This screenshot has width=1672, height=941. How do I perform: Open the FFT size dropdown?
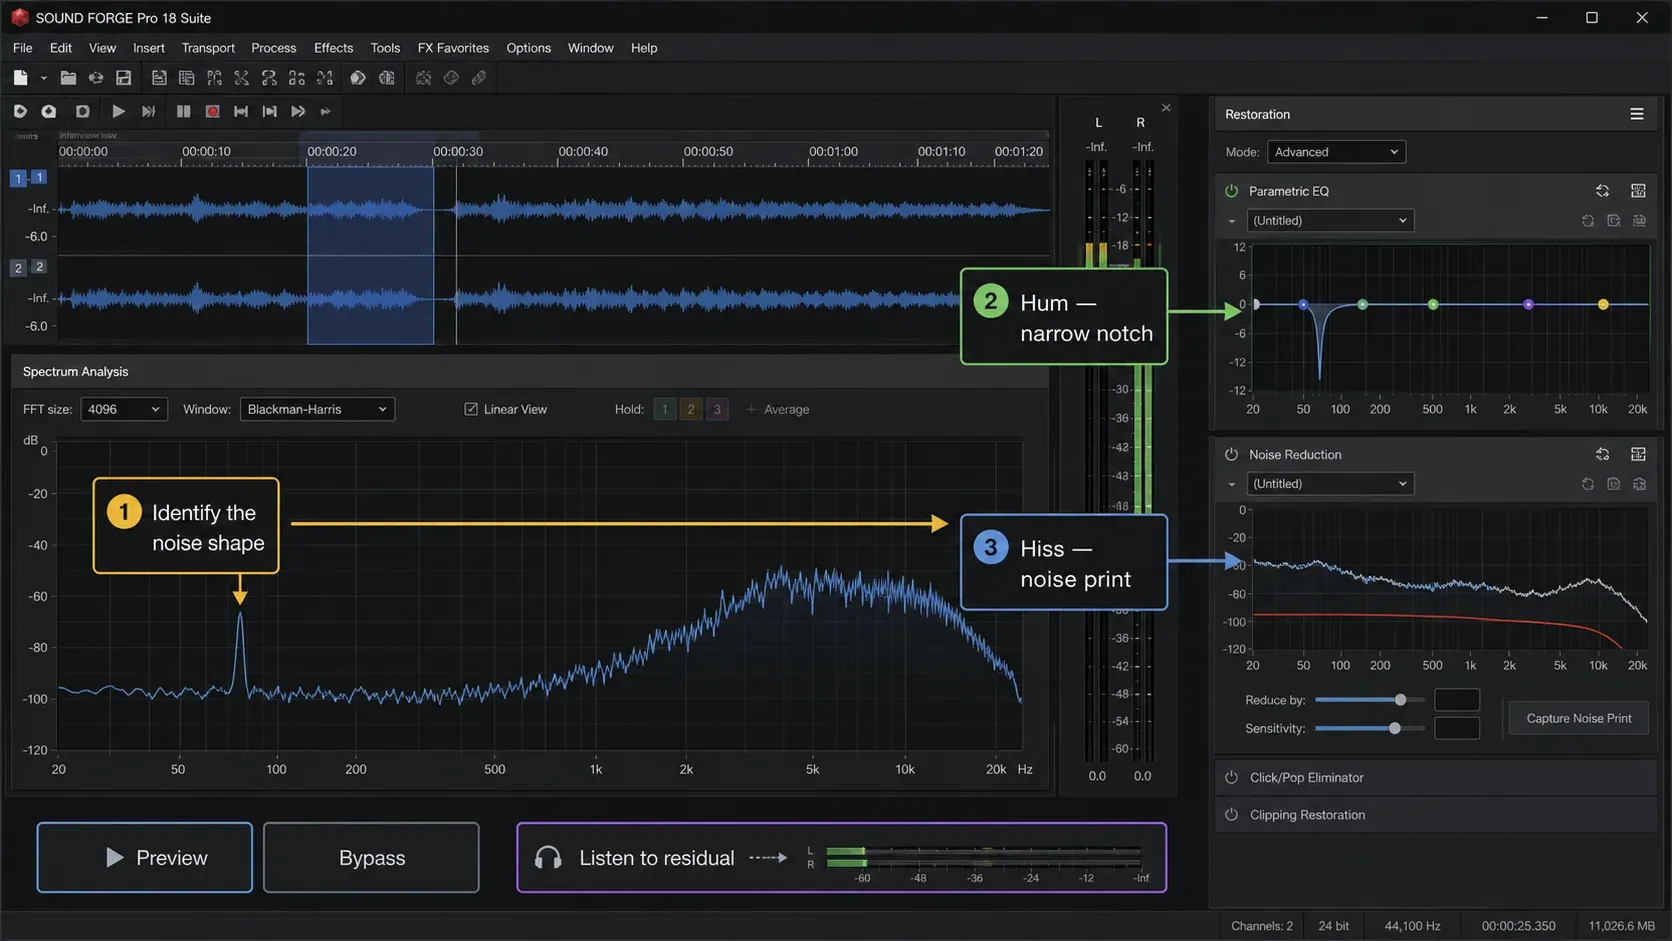(x=124, y=409)
